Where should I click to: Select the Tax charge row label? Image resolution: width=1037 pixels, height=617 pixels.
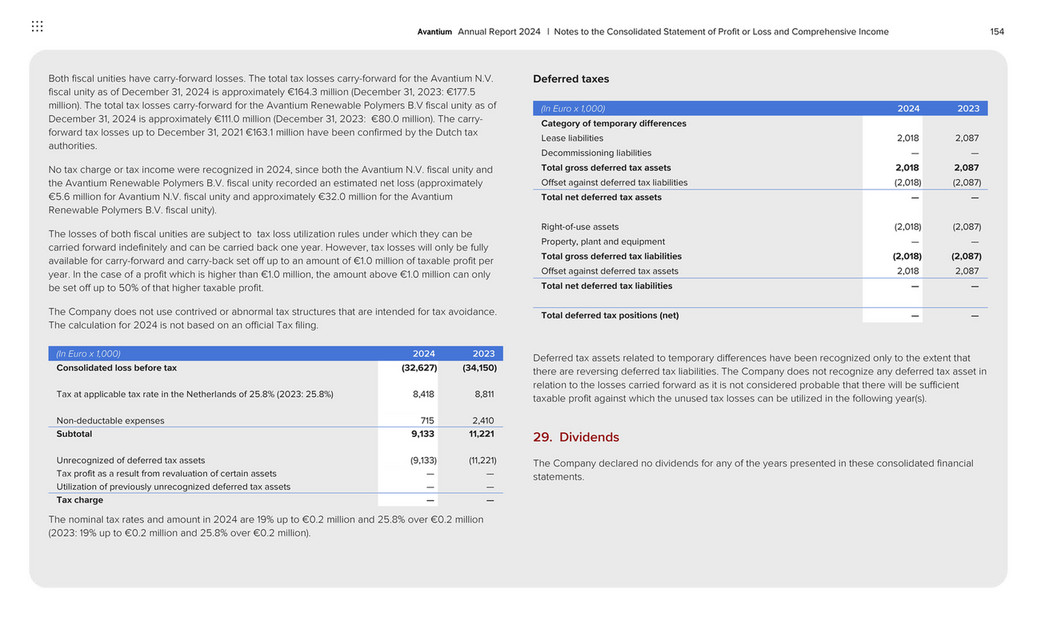coord(79,500)
